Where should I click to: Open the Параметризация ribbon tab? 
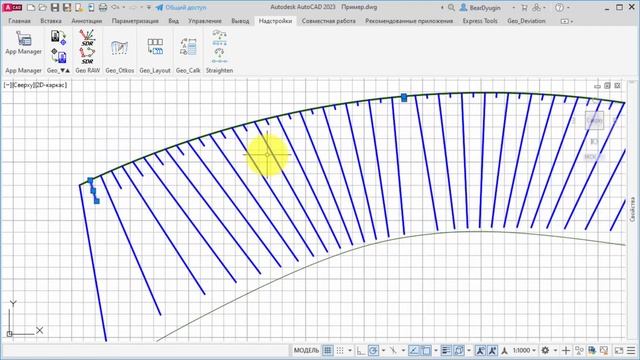[135, 21]
